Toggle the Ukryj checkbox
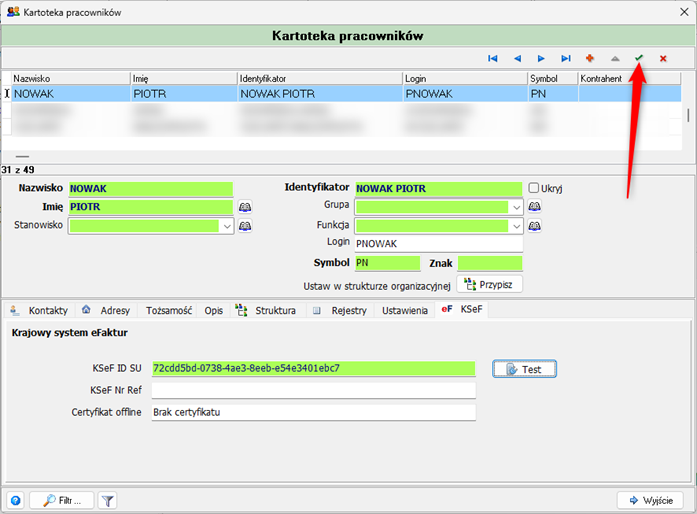The height and width of the screenshot is (514, 697). [534, 188]
